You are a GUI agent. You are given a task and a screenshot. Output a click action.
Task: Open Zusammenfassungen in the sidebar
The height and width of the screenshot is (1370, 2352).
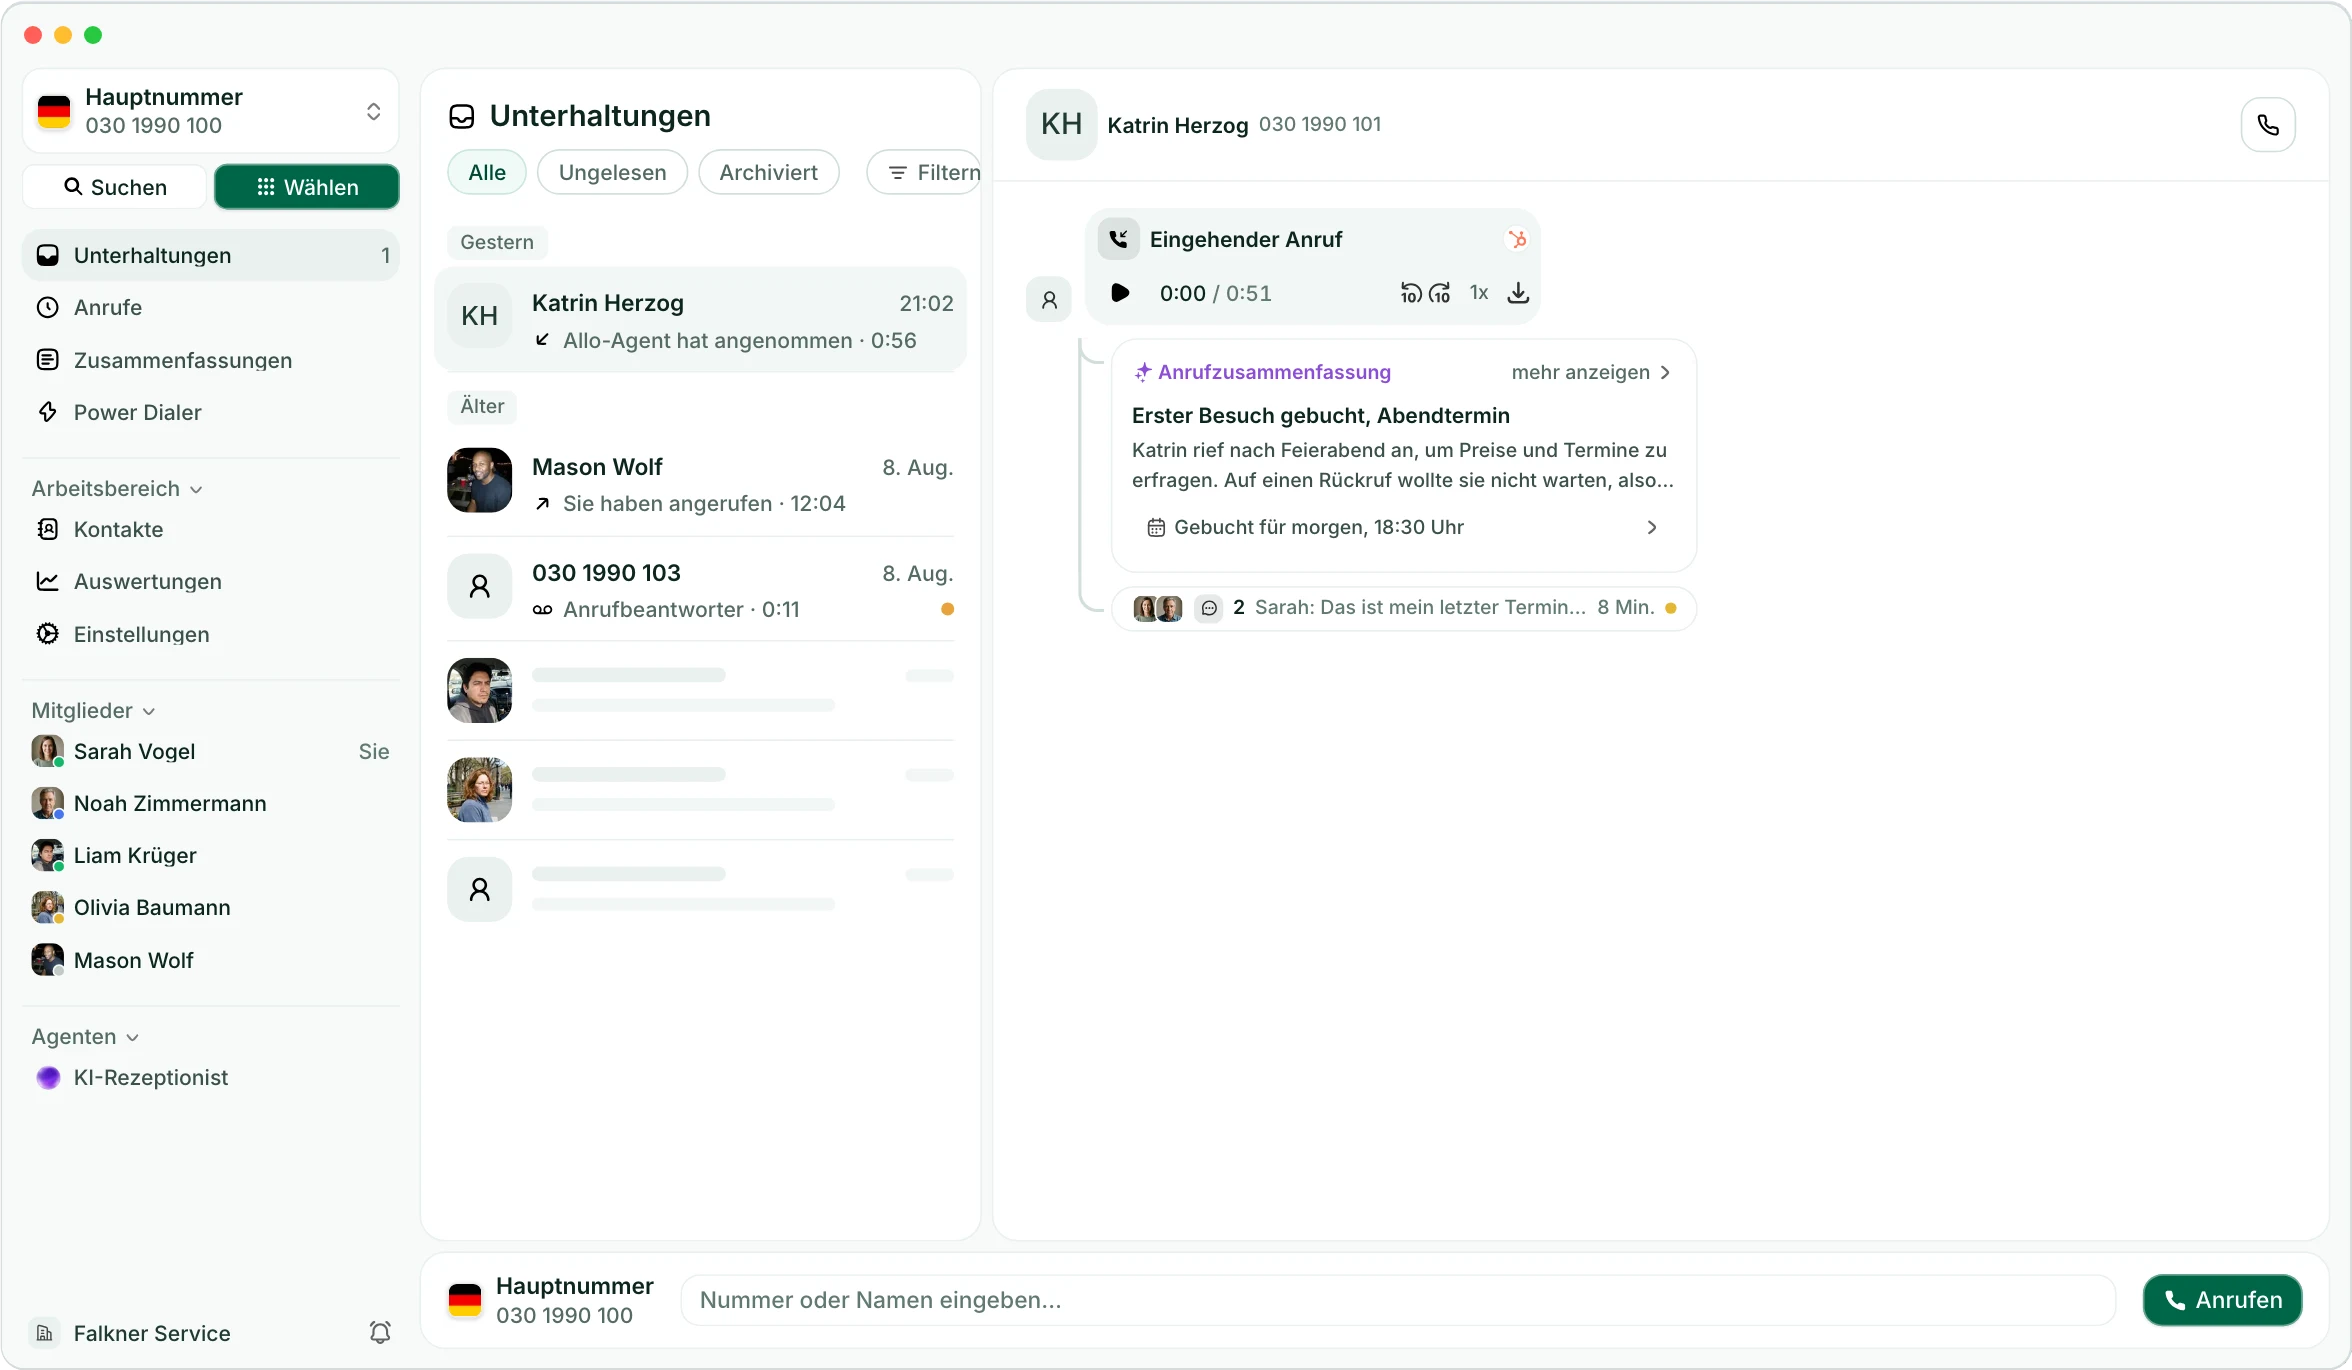pyautogui.click(x=211, y=360)
